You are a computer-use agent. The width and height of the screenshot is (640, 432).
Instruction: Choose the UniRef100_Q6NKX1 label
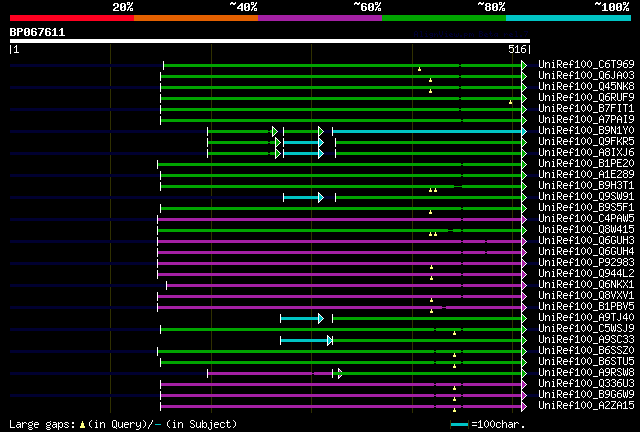tap(586, 285)
